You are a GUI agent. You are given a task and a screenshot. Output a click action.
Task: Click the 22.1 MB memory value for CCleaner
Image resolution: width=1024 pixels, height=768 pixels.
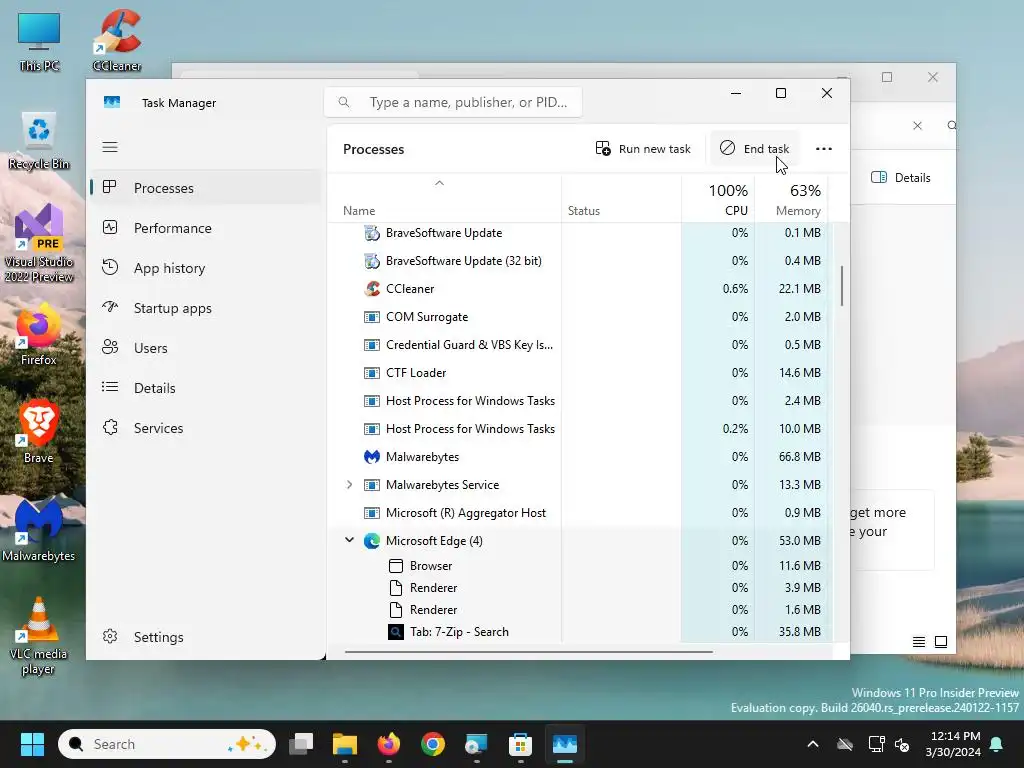pyautogui.click(x=799, y=289)
